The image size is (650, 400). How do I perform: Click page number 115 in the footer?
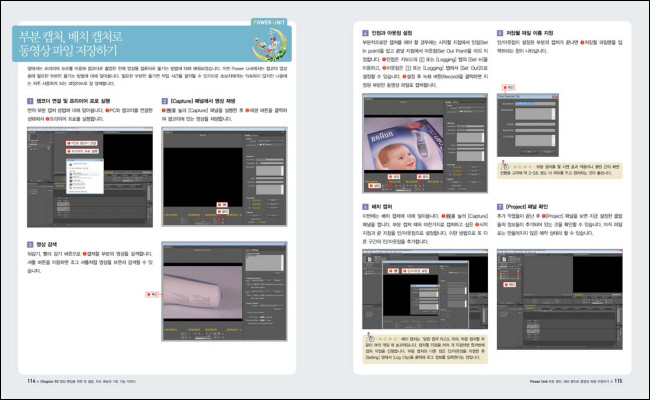[618, 381]
